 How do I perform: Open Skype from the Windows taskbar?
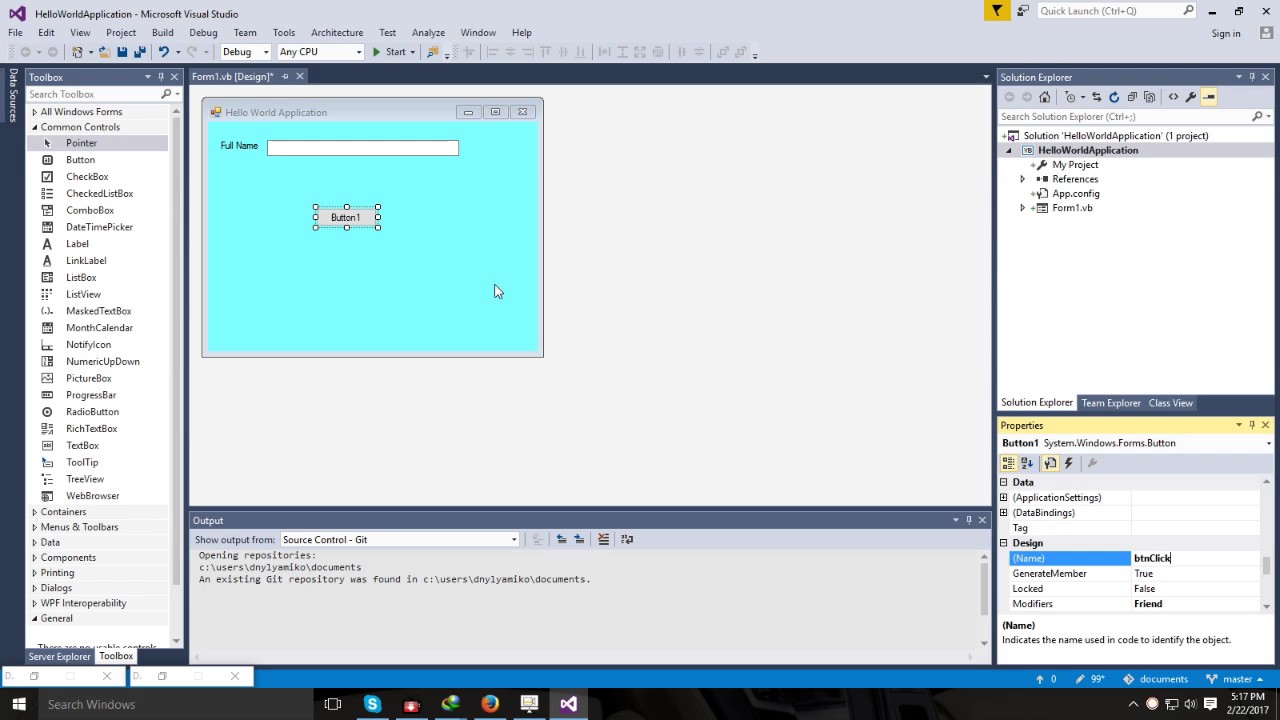point(372,704)
